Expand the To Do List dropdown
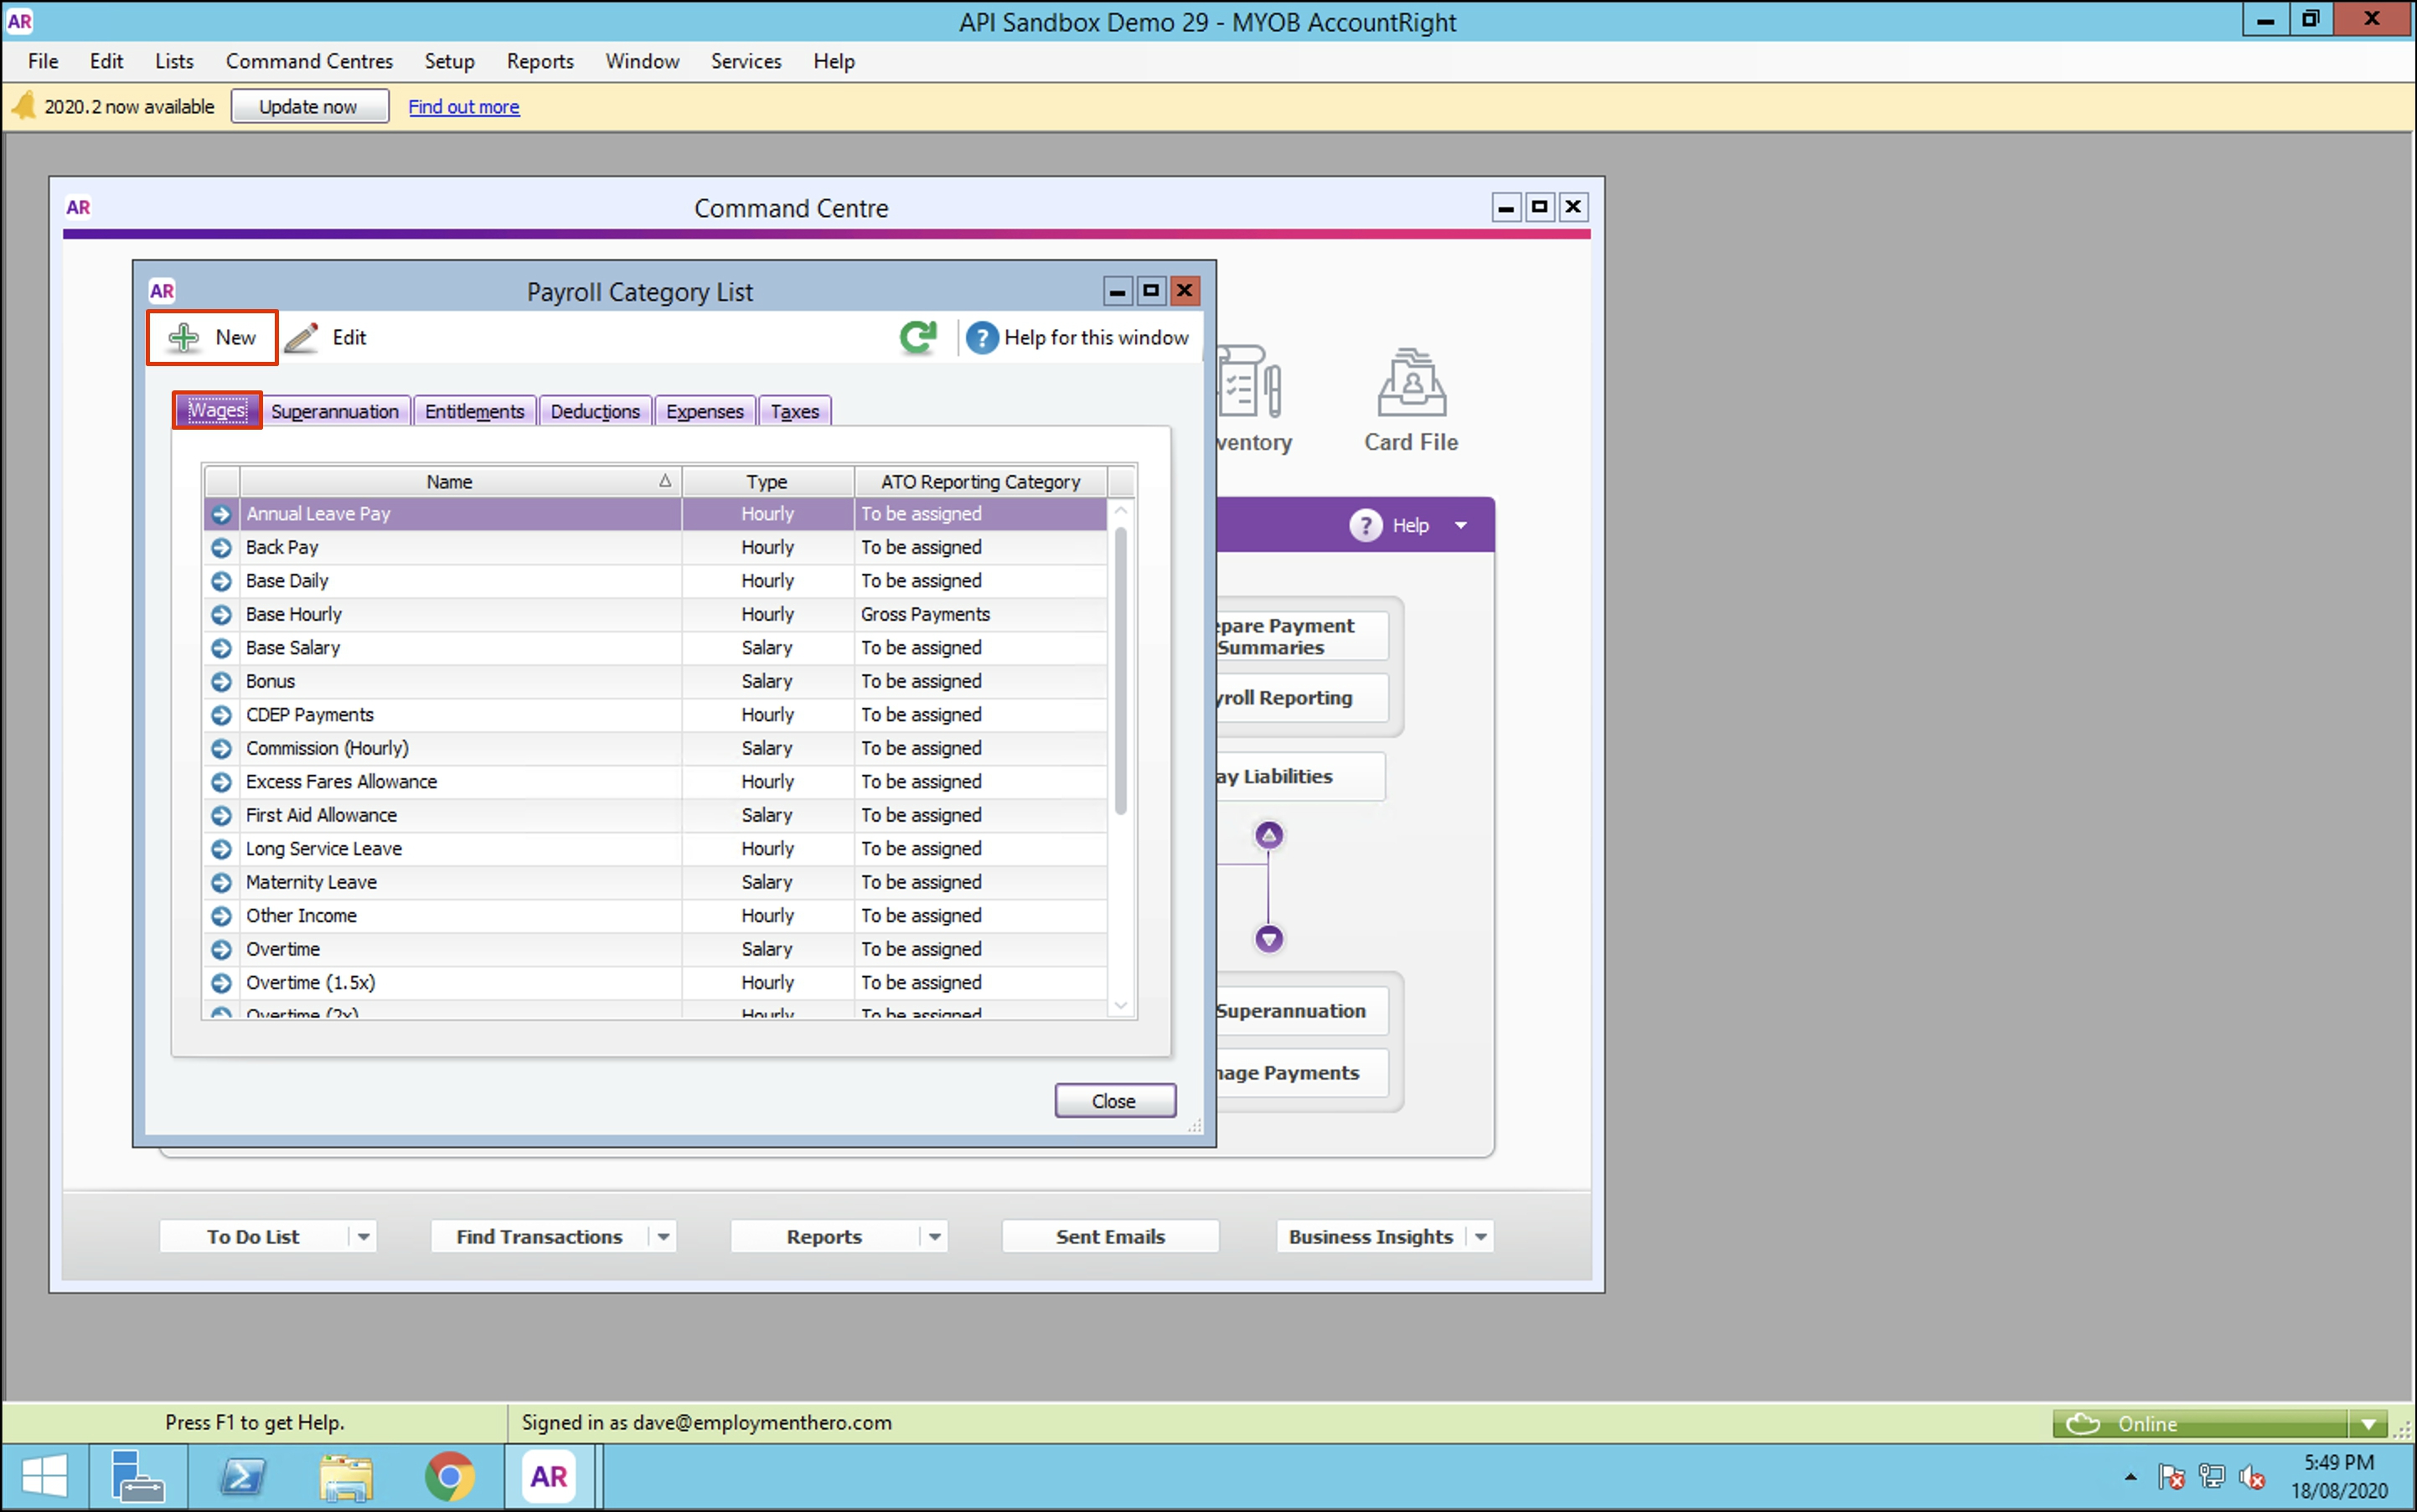 pyautogui.click(x=363, y=1237)
